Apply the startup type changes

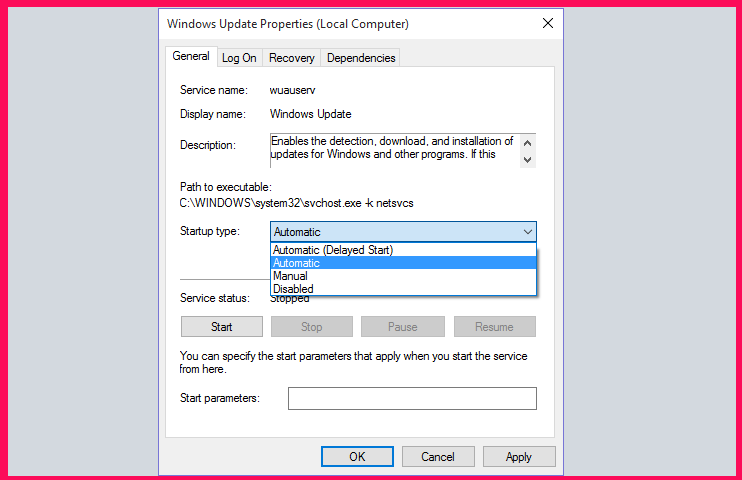click(x=519, y=457)
